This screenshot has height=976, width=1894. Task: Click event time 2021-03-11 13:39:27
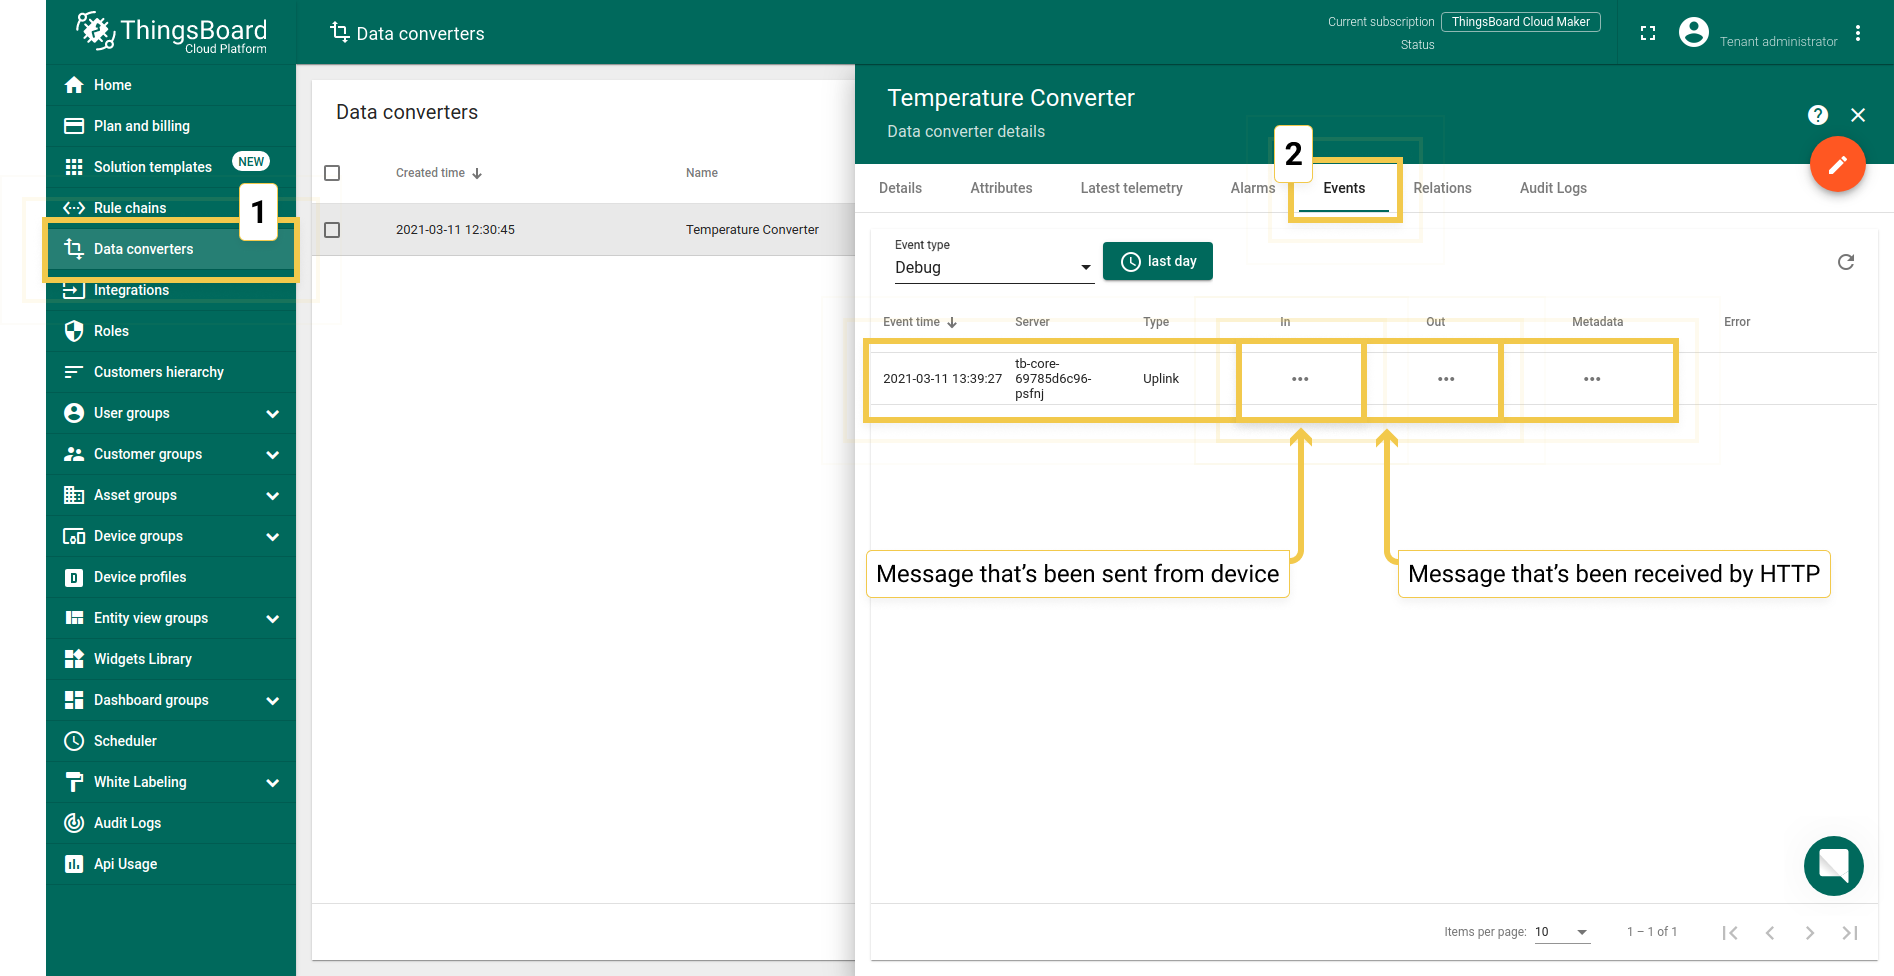(942, 379)
